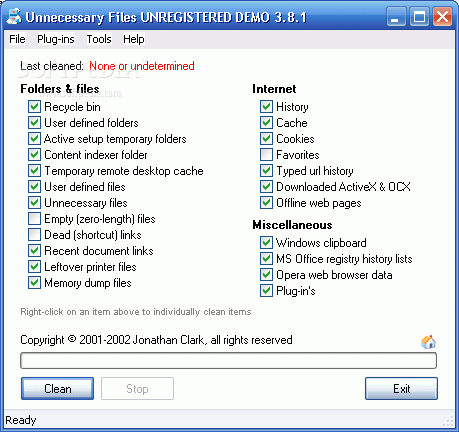
Task: Click the application icon in the title bar
Action: [14, 16]
